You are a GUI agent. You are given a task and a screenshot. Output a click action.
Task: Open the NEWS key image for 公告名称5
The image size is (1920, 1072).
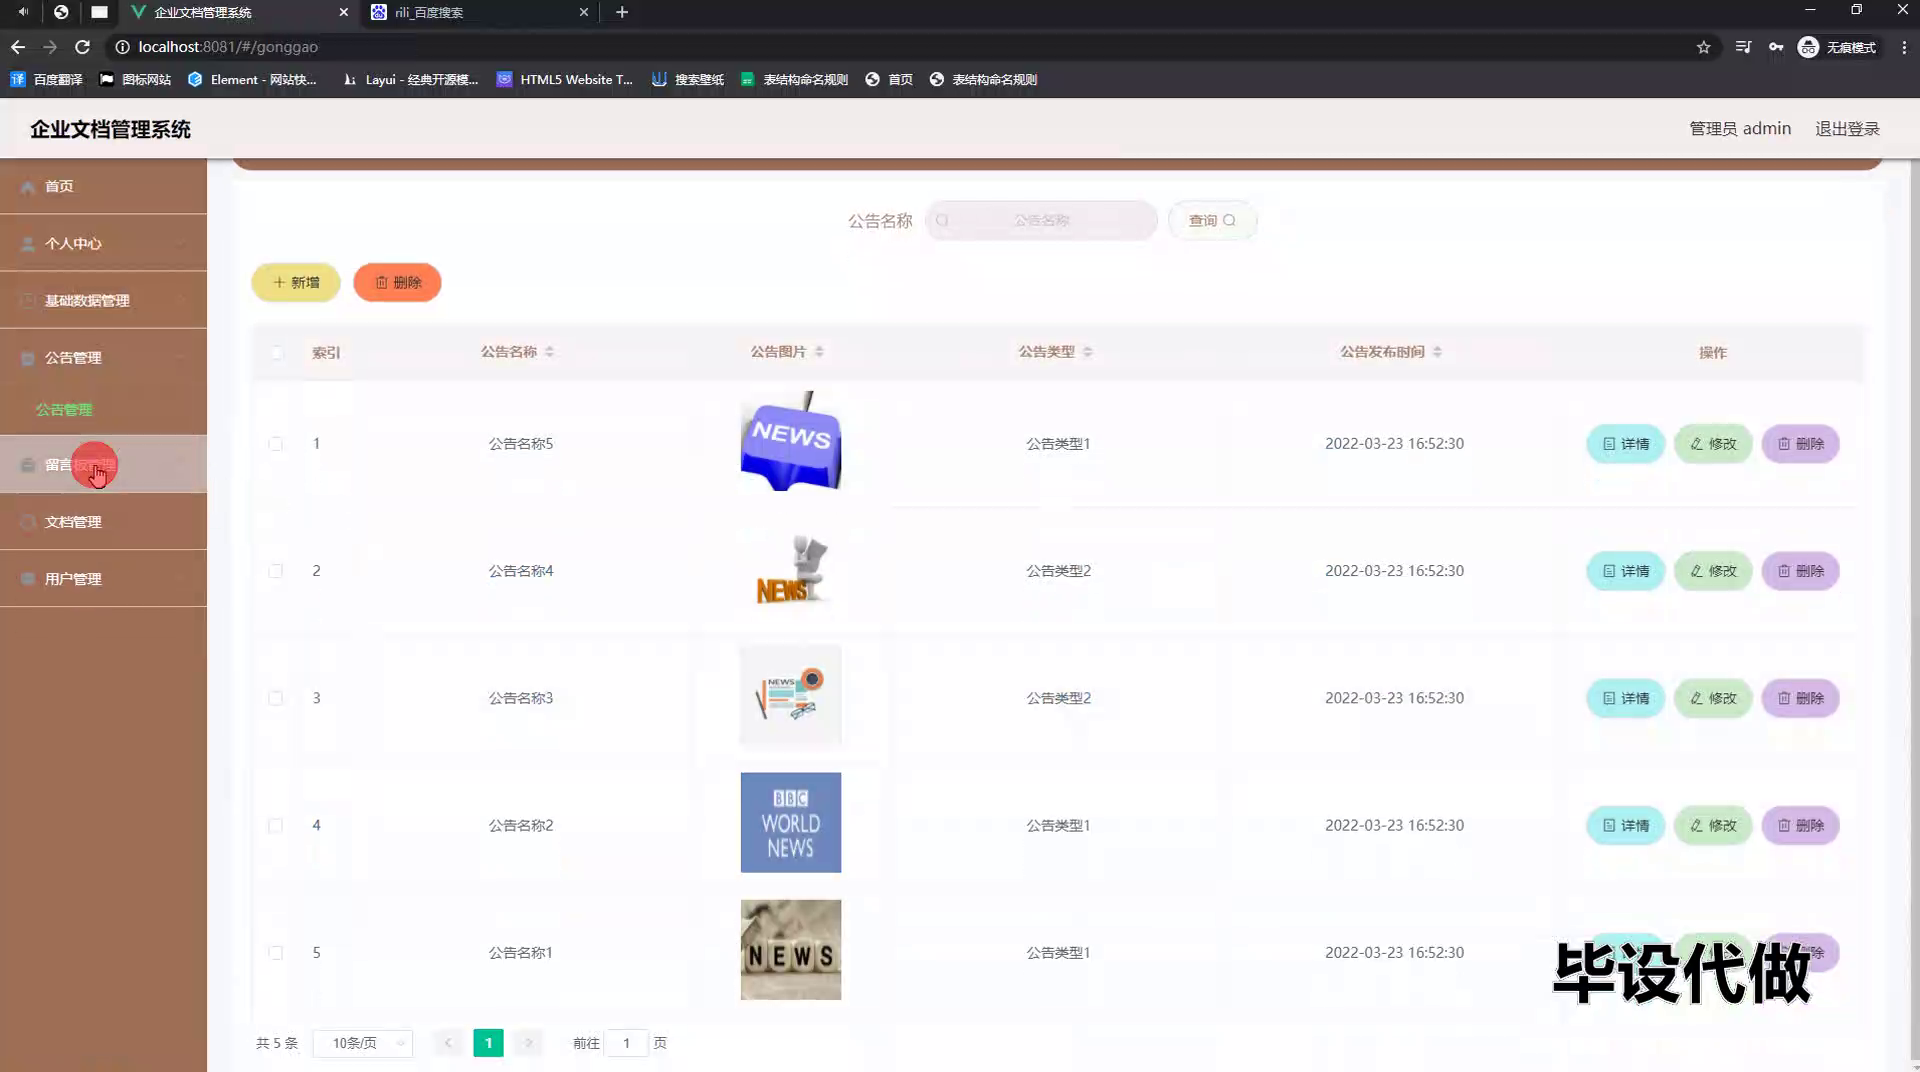pos(791,441)
